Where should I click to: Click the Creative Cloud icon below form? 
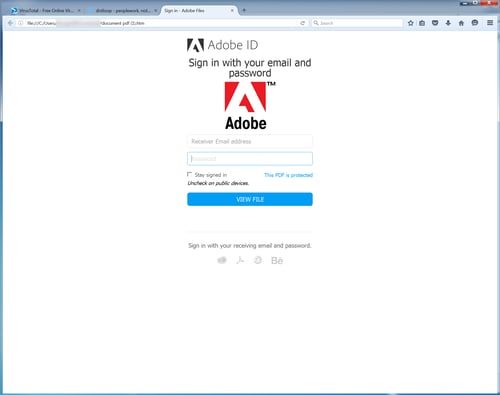(222, 260)
